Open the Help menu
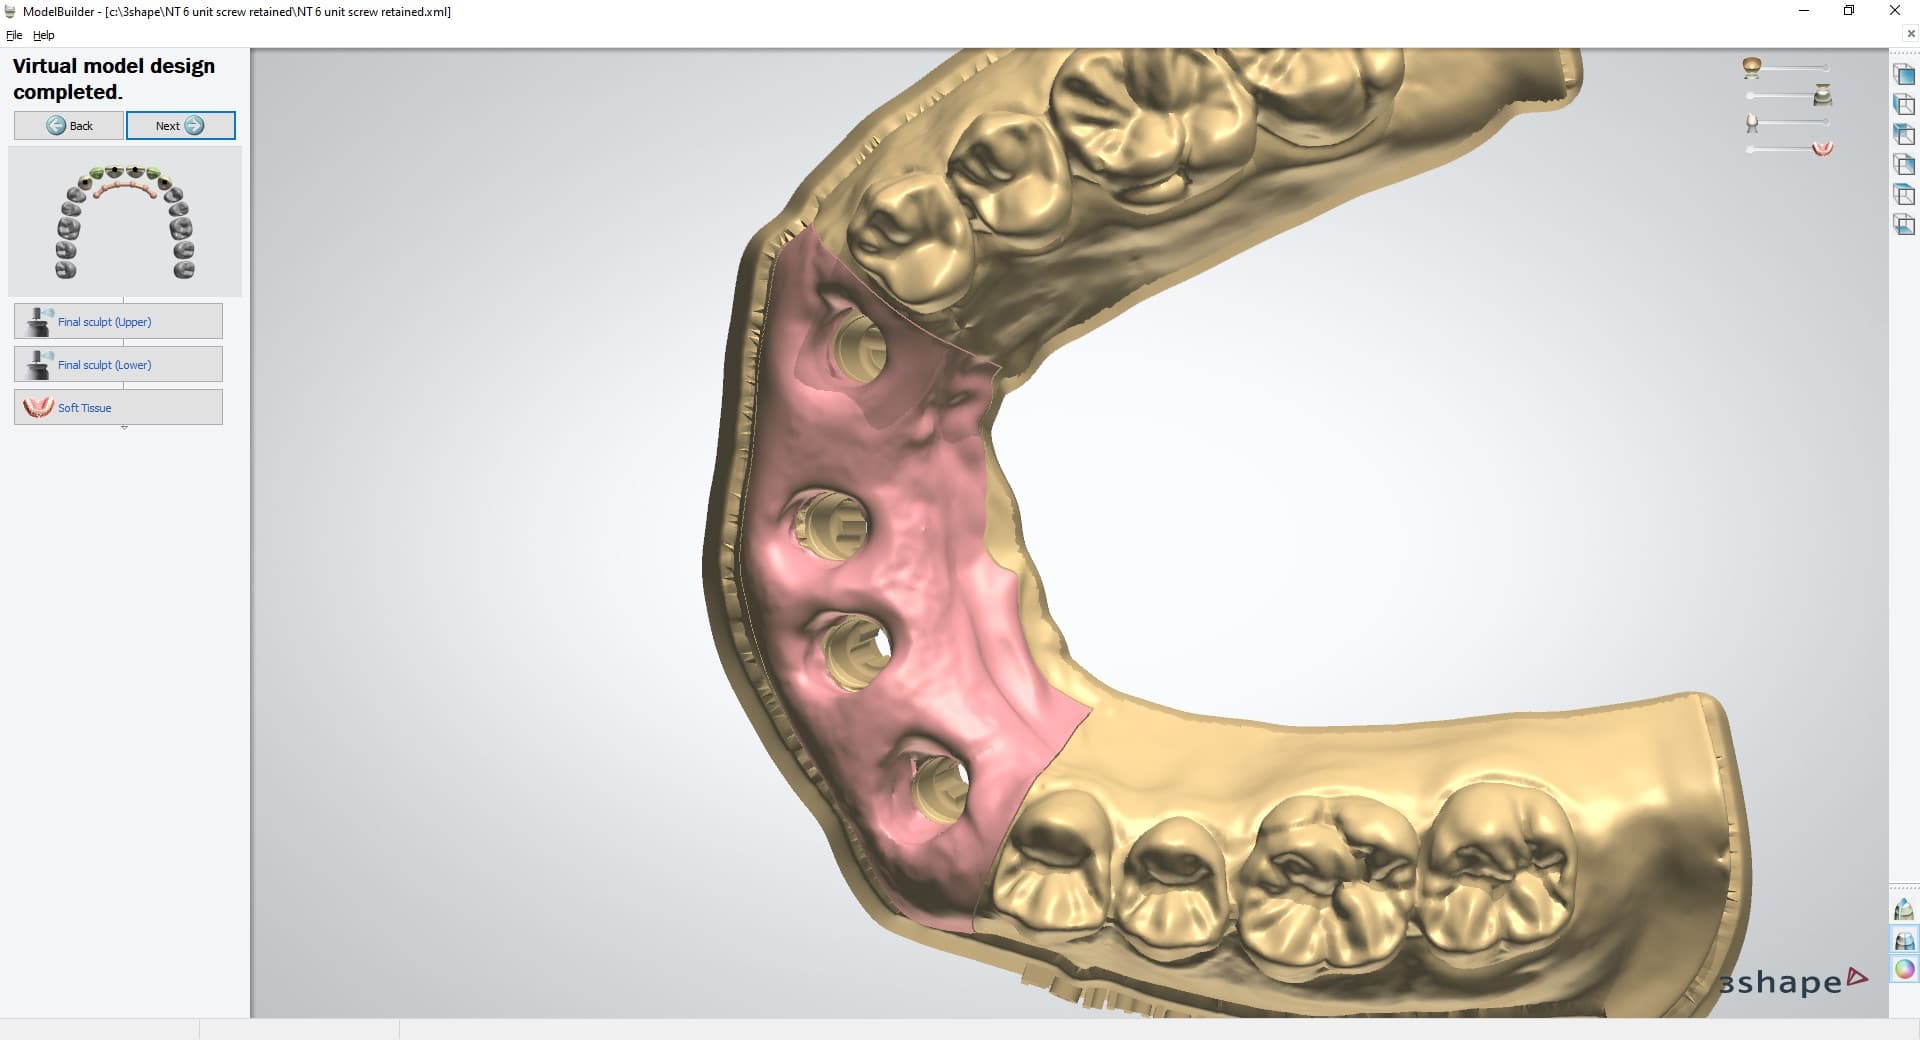Image resolution: width=1920 pixels, height=1040 pixels. 44,34
